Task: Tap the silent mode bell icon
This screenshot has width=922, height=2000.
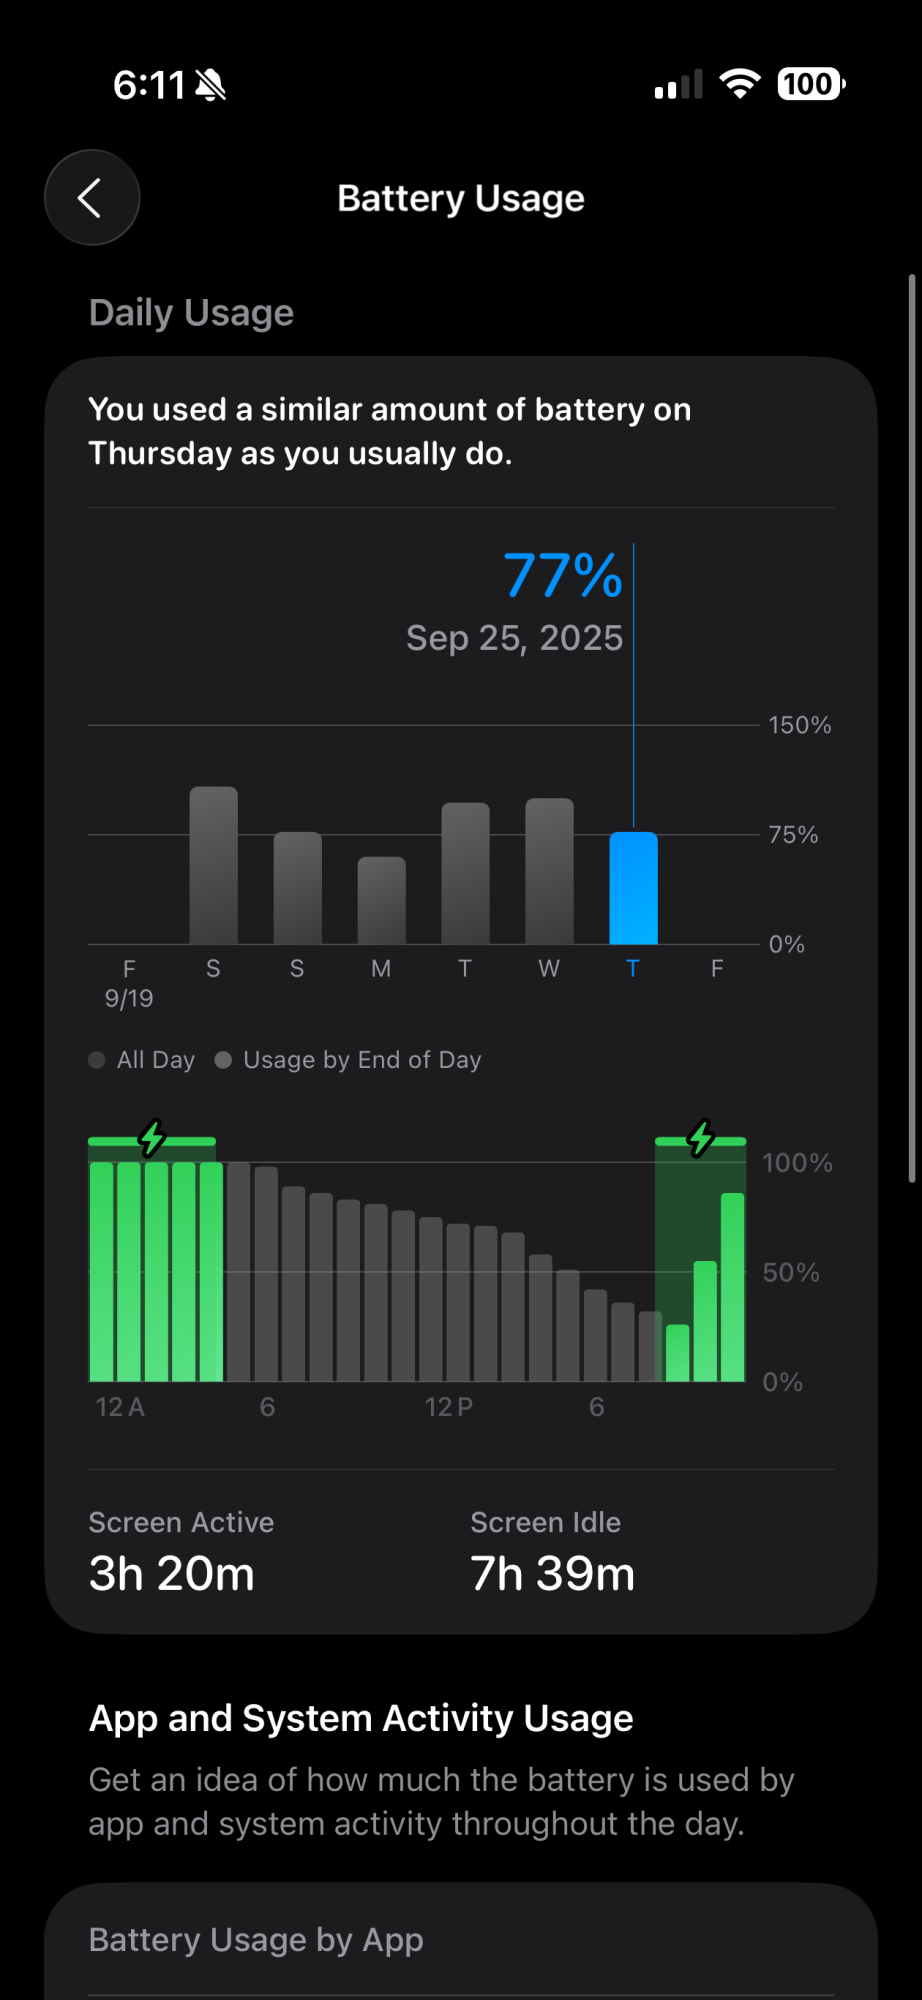Action: coord(211,86)
